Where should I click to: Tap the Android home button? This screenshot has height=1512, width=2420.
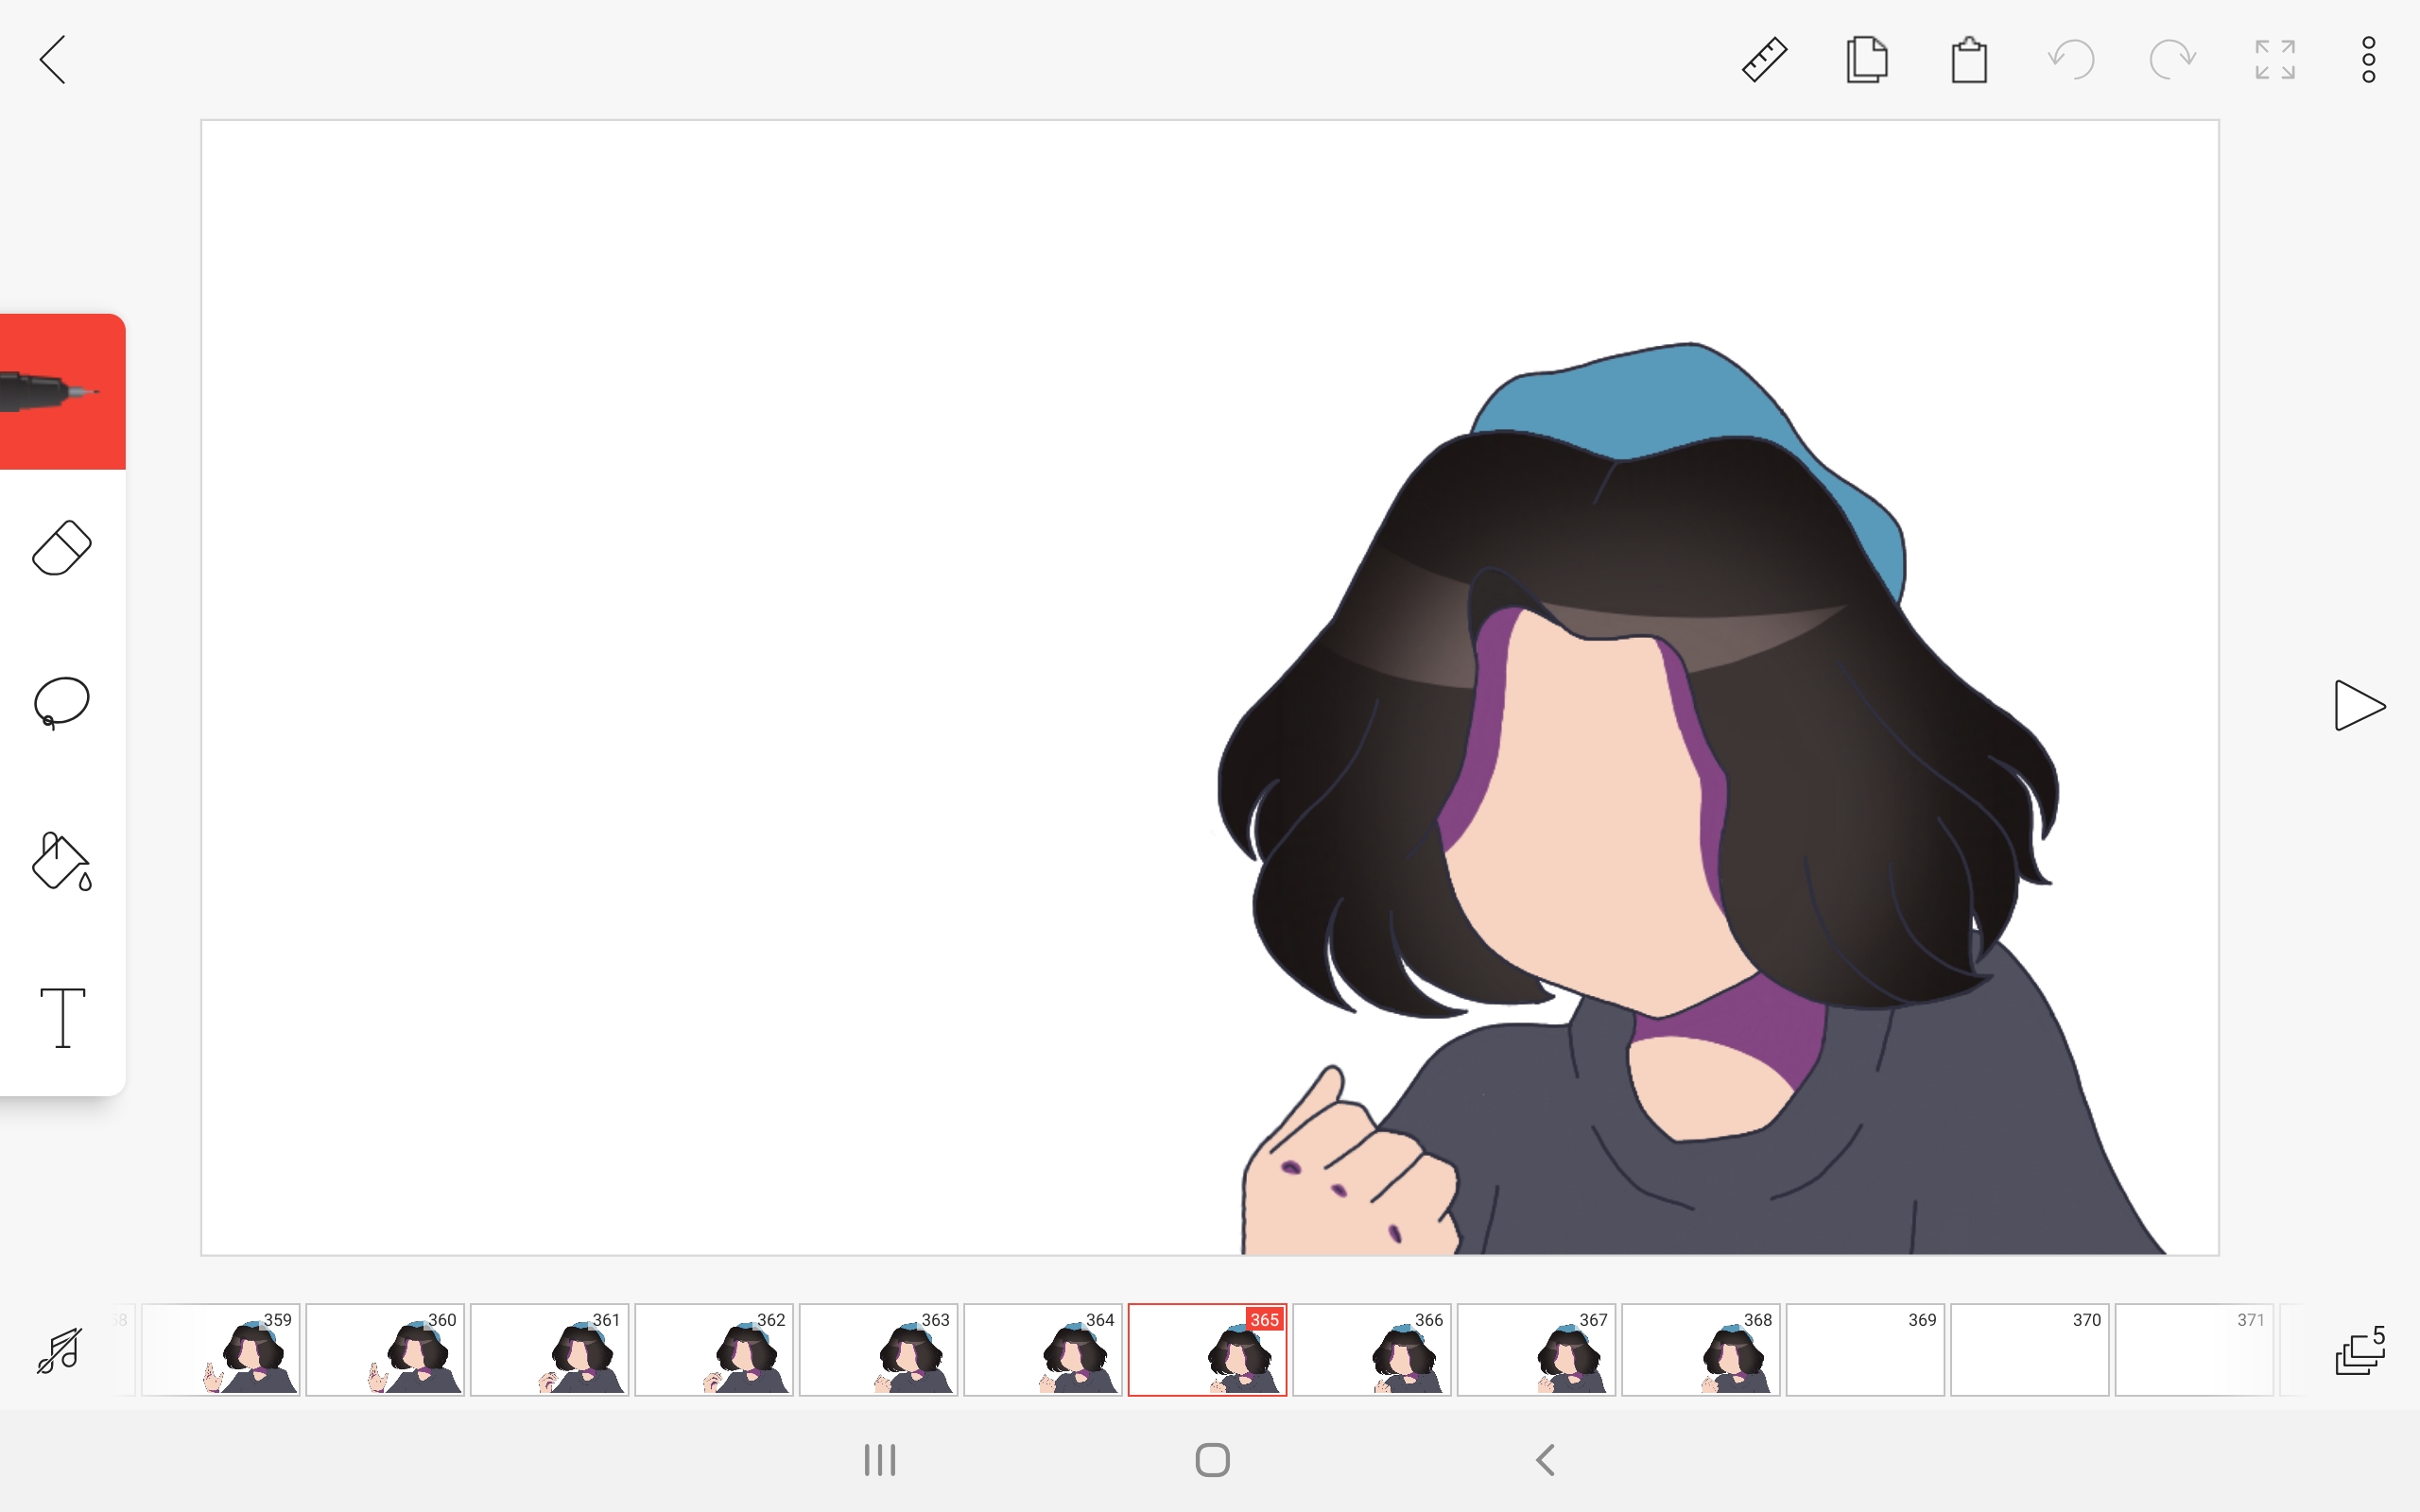(x=1213, y=1460)
